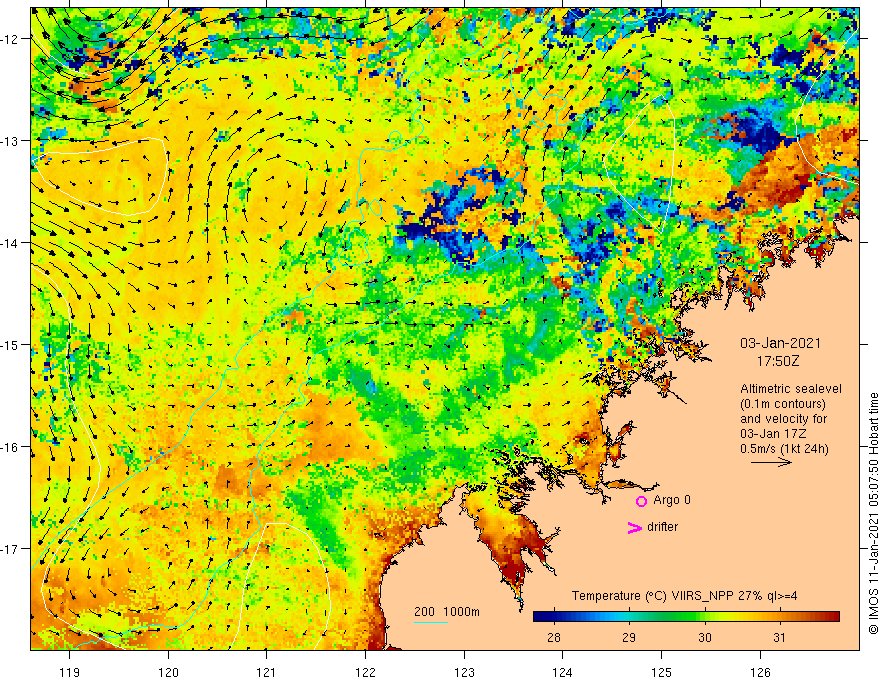Click the 'Temperature (°C) VIIRS_NPP 27% ql>=4' title
This screenshot has height=680, width=880.
pyautogui.click(x=684, y=596)
